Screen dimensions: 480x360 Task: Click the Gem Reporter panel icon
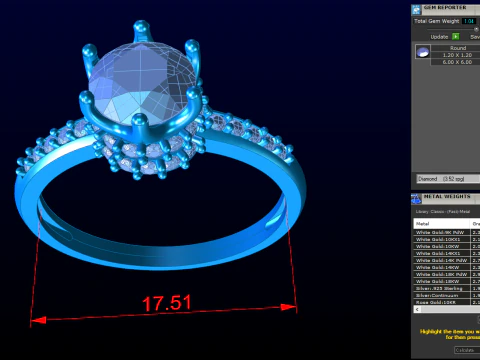point(416,10)
